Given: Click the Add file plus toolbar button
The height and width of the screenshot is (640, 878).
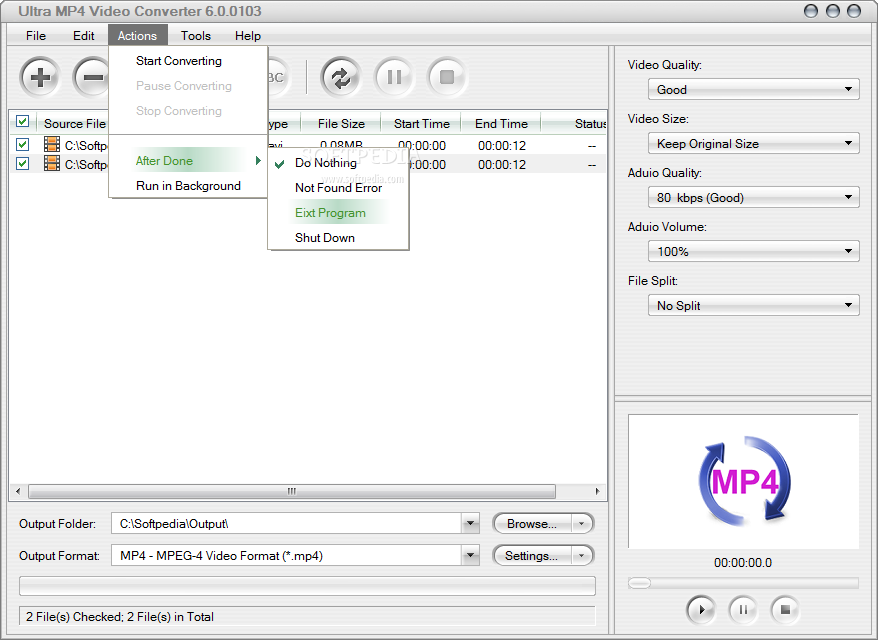Looking at the screenshot, I should click(x=40, y=77).
